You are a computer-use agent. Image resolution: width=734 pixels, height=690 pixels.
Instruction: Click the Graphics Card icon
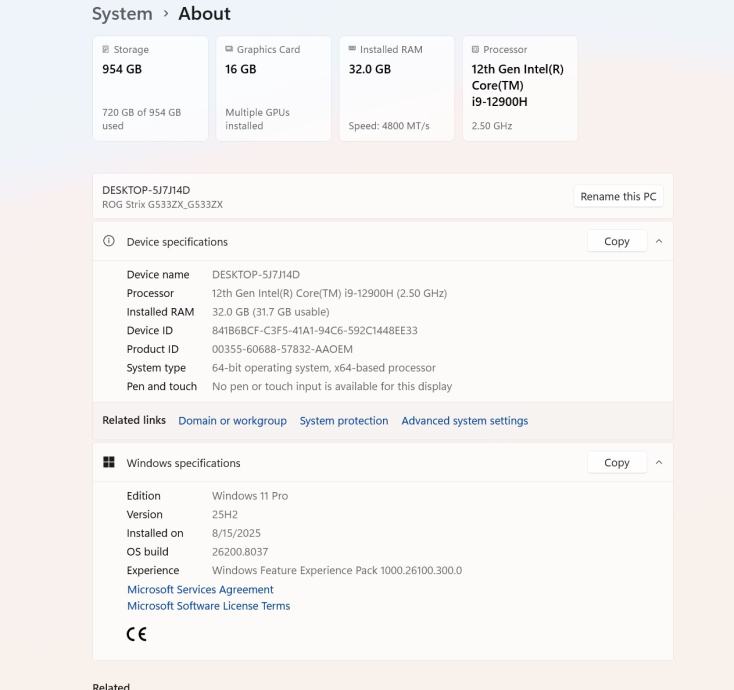click(229, 50)
